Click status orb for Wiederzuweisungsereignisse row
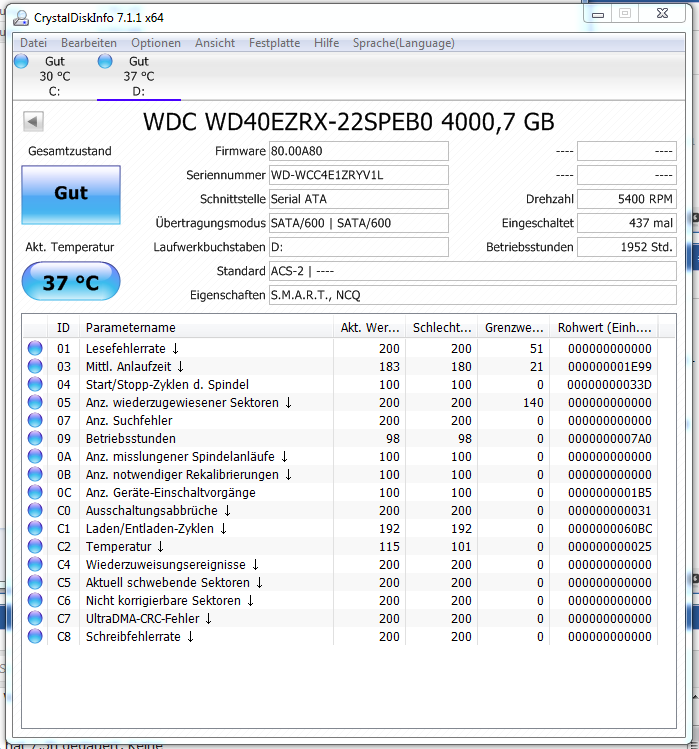The height and width of the screenshot is (749, 699). click(x=35, y=565)
